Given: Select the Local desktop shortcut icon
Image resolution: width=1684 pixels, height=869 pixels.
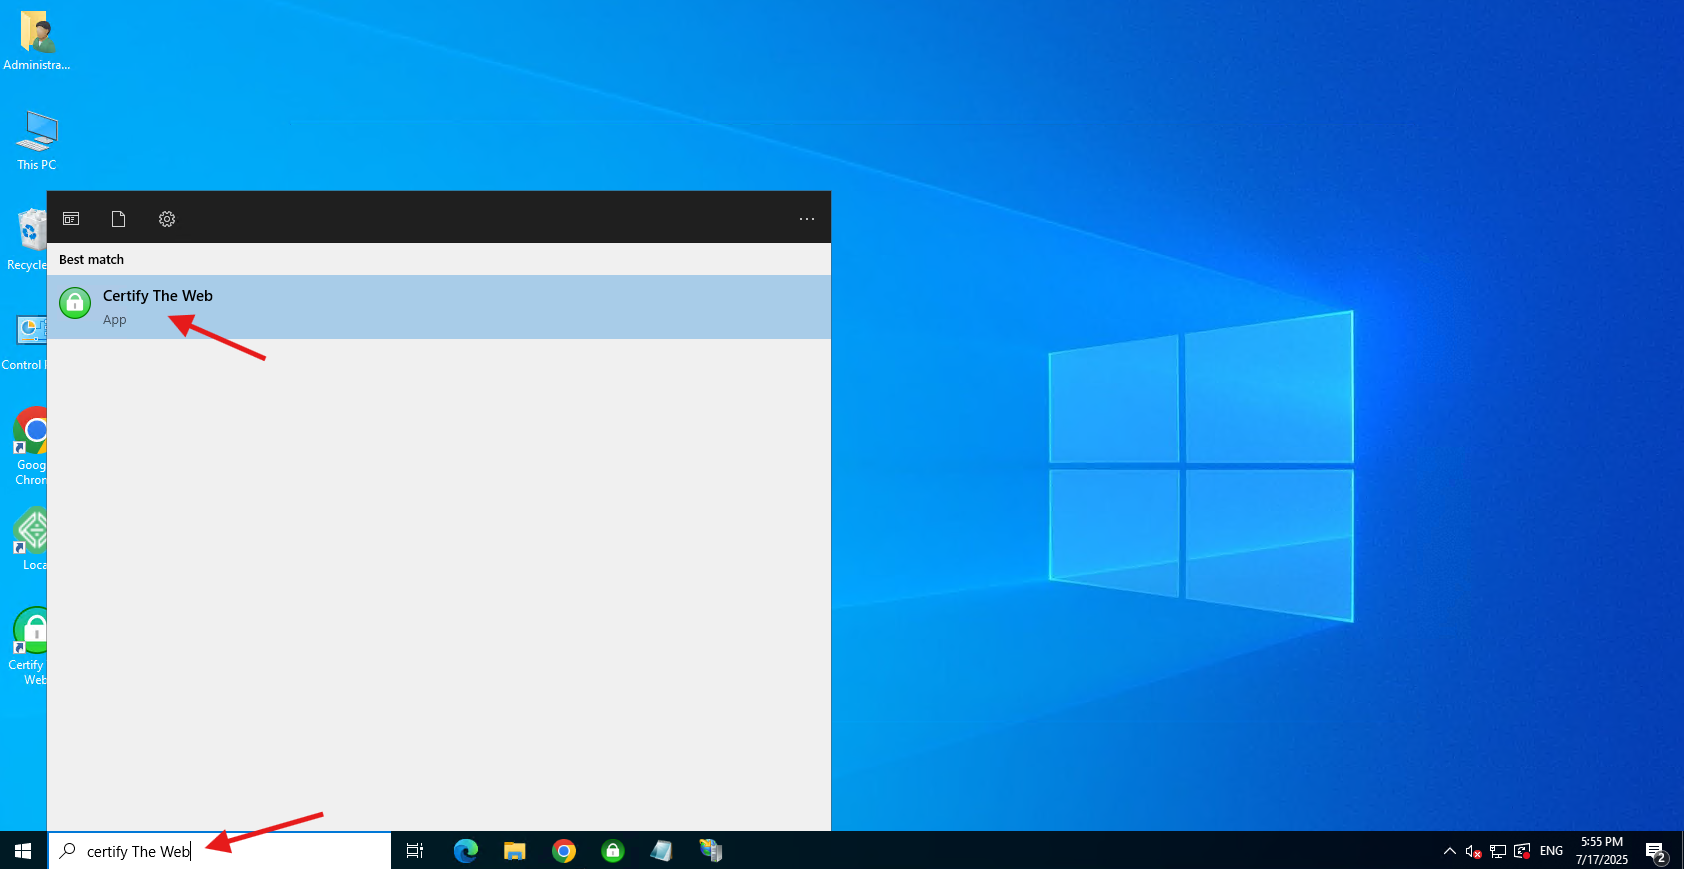Looking at the screenshot, I should click(x=31, y=539).
